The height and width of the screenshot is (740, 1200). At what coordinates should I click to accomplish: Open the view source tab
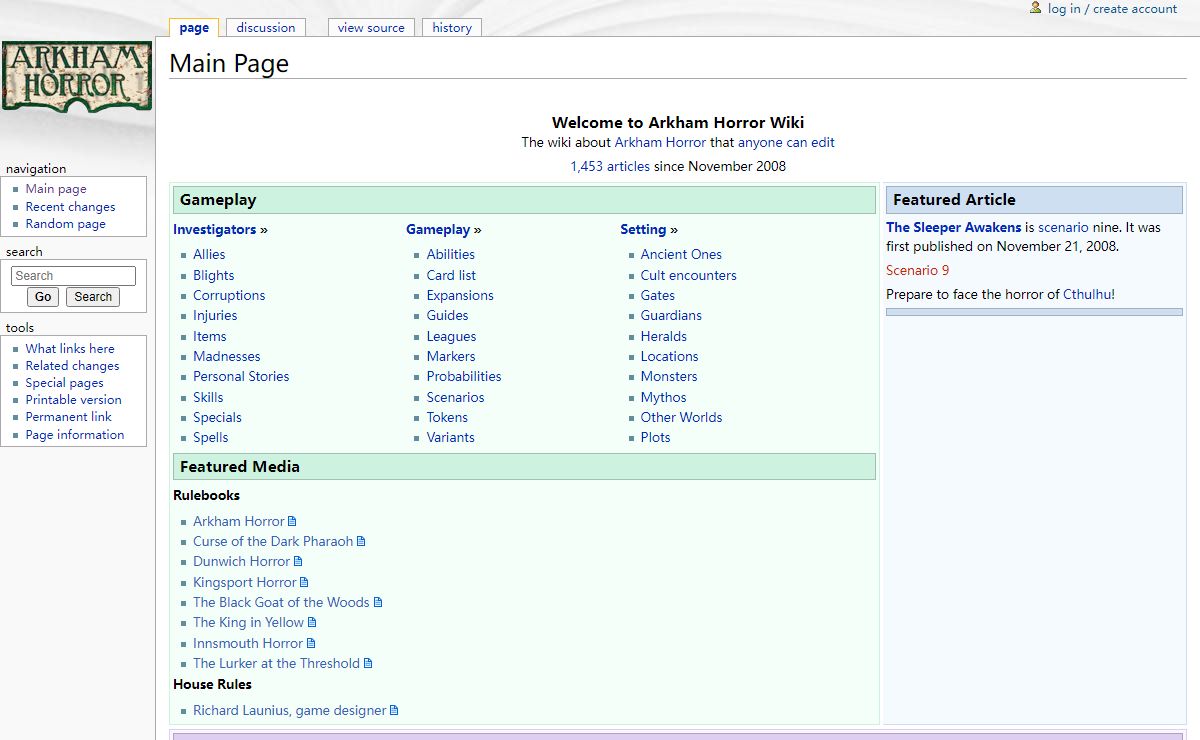371,28
